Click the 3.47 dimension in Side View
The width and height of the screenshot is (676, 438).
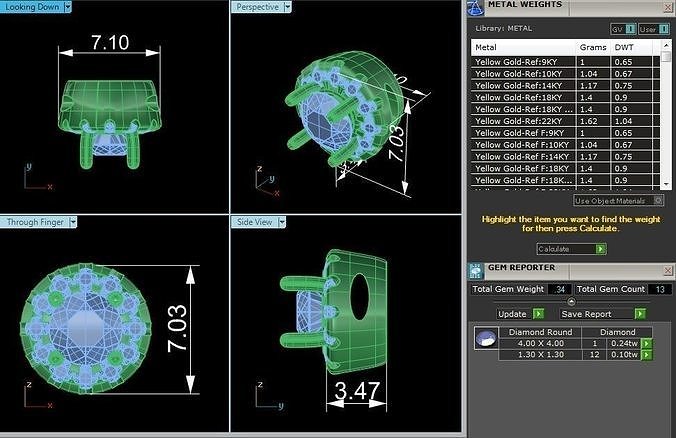pos(357,391)
